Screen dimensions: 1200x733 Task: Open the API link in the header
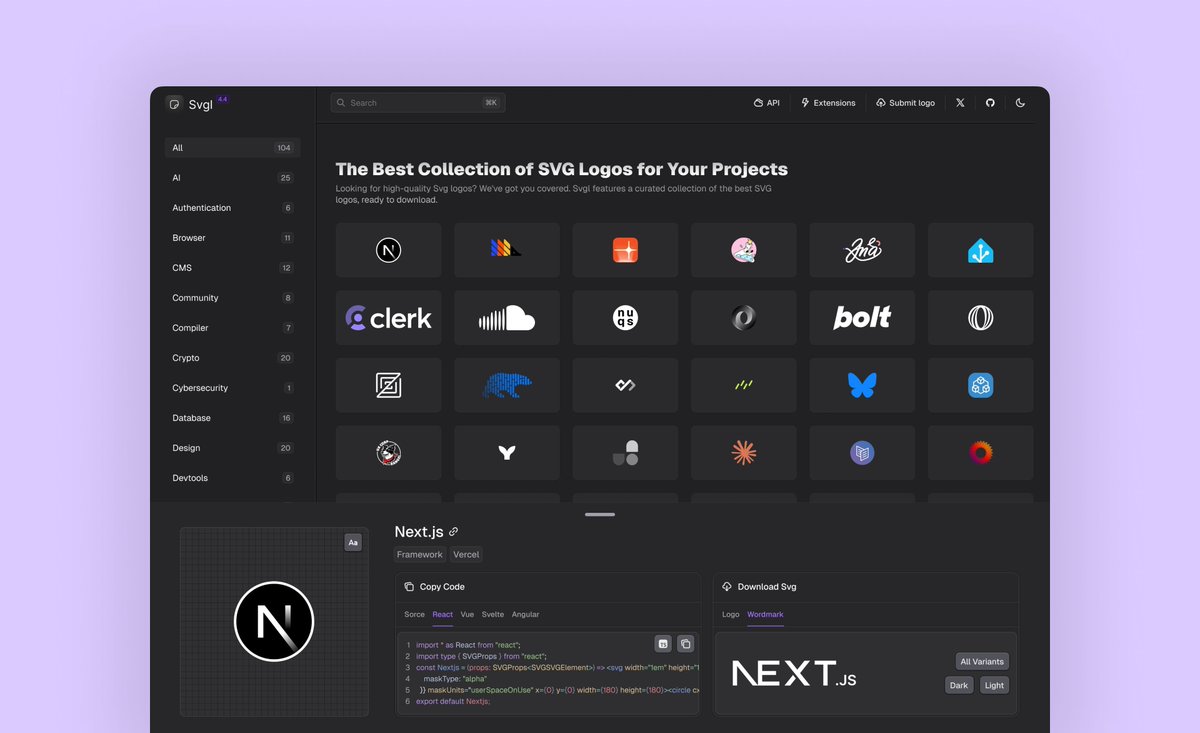click(x=767, y=103)
